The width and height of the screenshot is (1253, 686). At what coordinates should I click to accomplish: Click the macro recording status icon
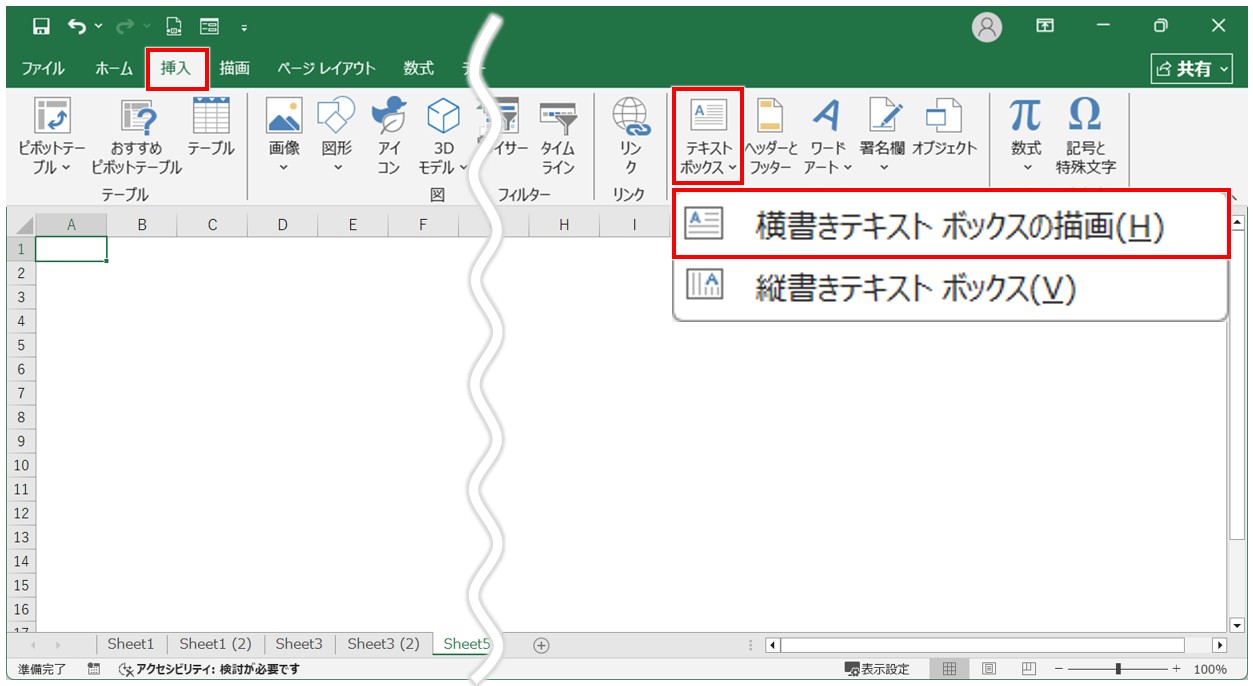pyautogui.click(x=94, y=669)
